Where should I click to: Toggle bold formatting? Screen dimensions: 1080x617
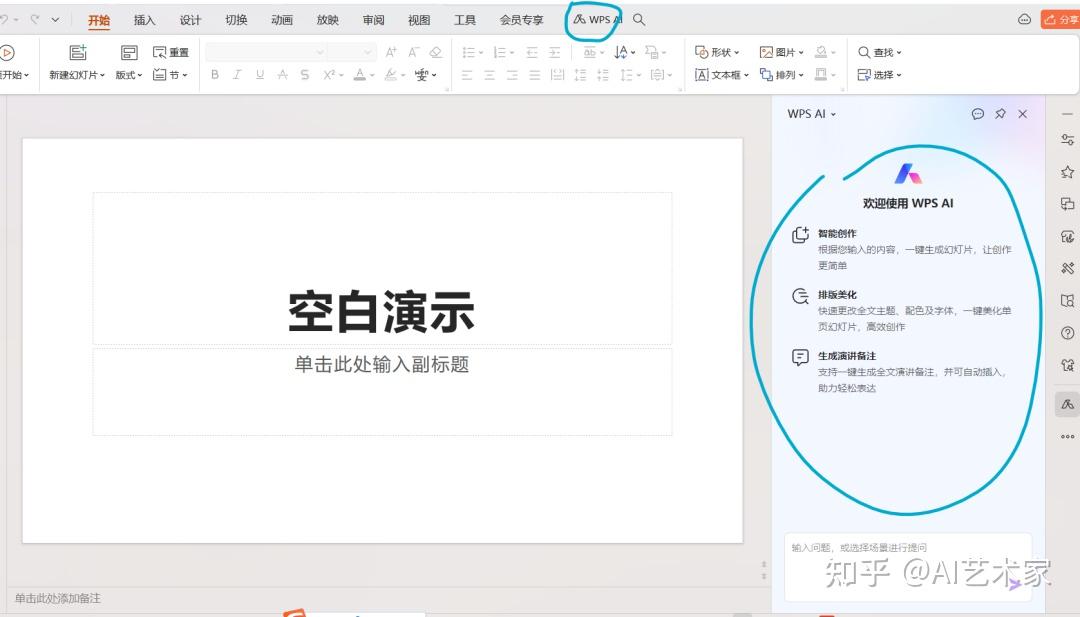[214, 73]
